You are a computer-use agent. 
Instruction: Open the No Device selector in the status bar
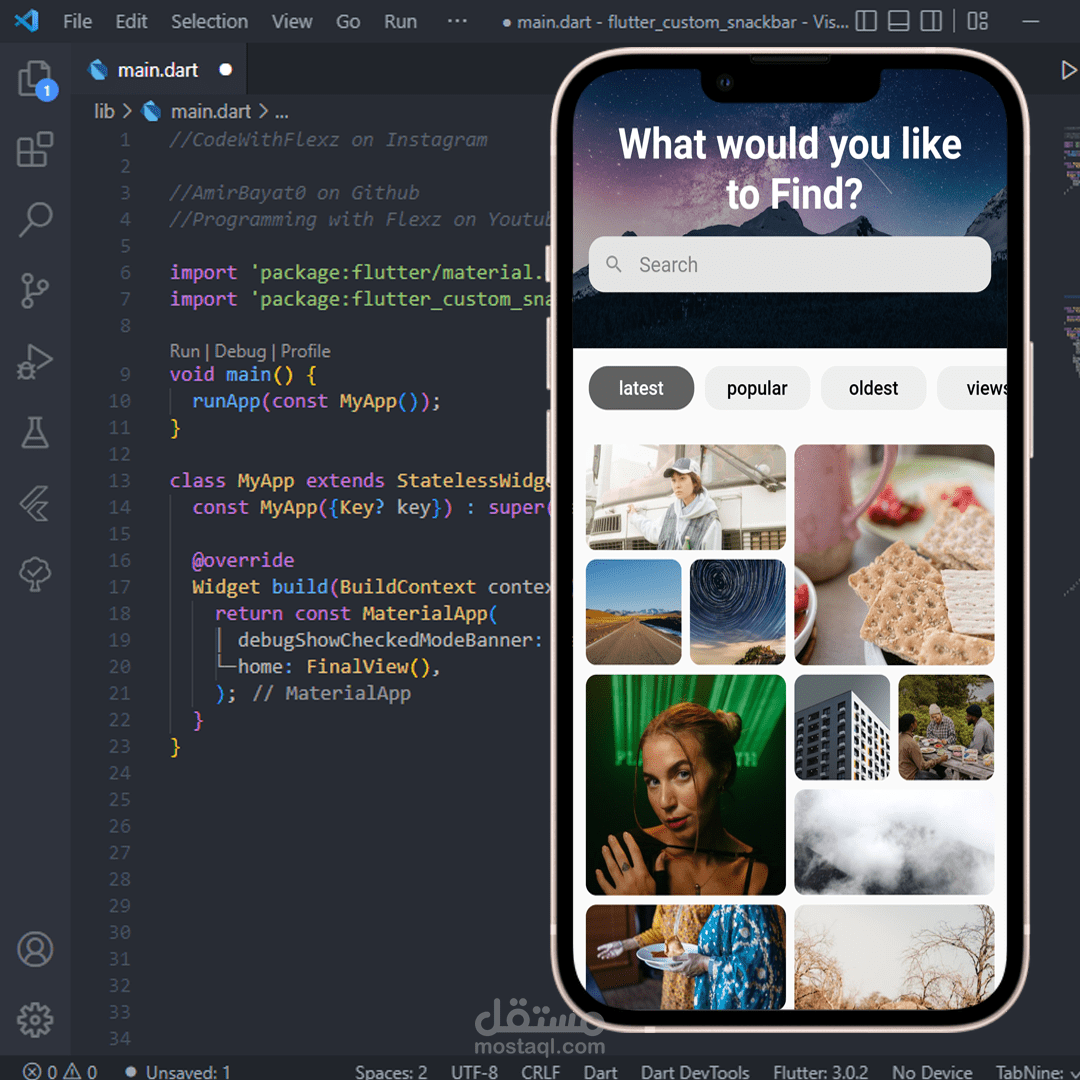click(x=931, y=1071)
